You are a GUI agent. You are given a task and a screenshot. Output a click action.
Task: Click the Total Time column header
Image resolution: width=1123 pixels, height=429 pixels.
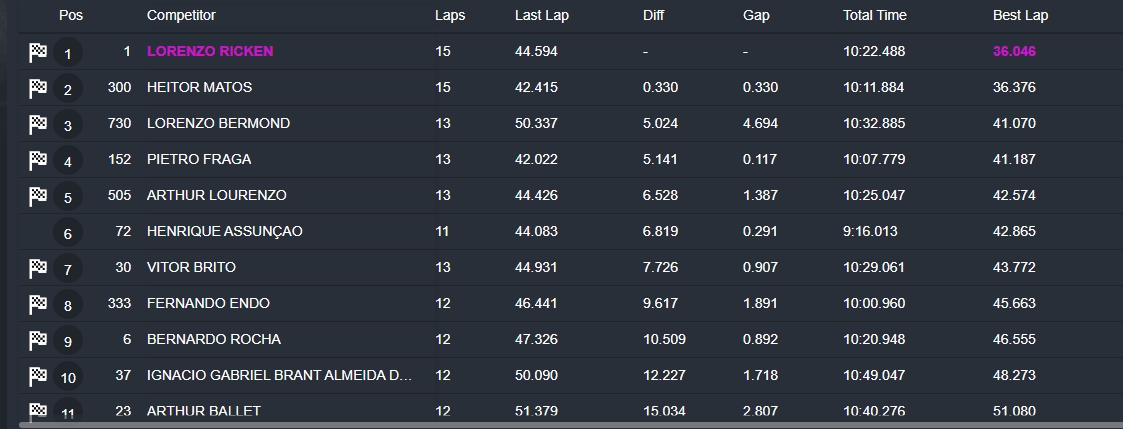coord(874,15)
